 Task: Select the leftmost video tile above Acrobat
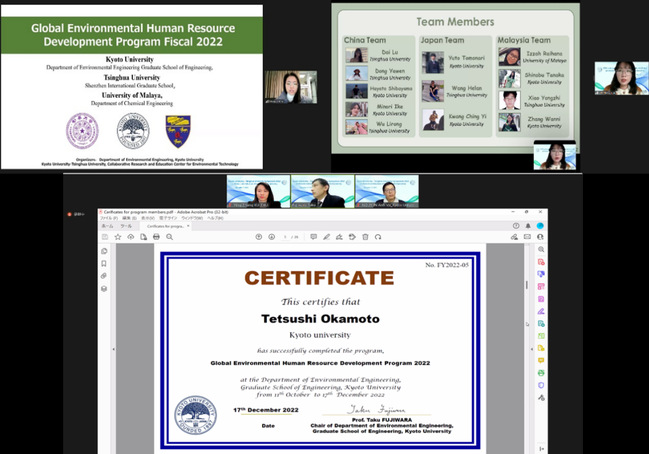point(258,191)
